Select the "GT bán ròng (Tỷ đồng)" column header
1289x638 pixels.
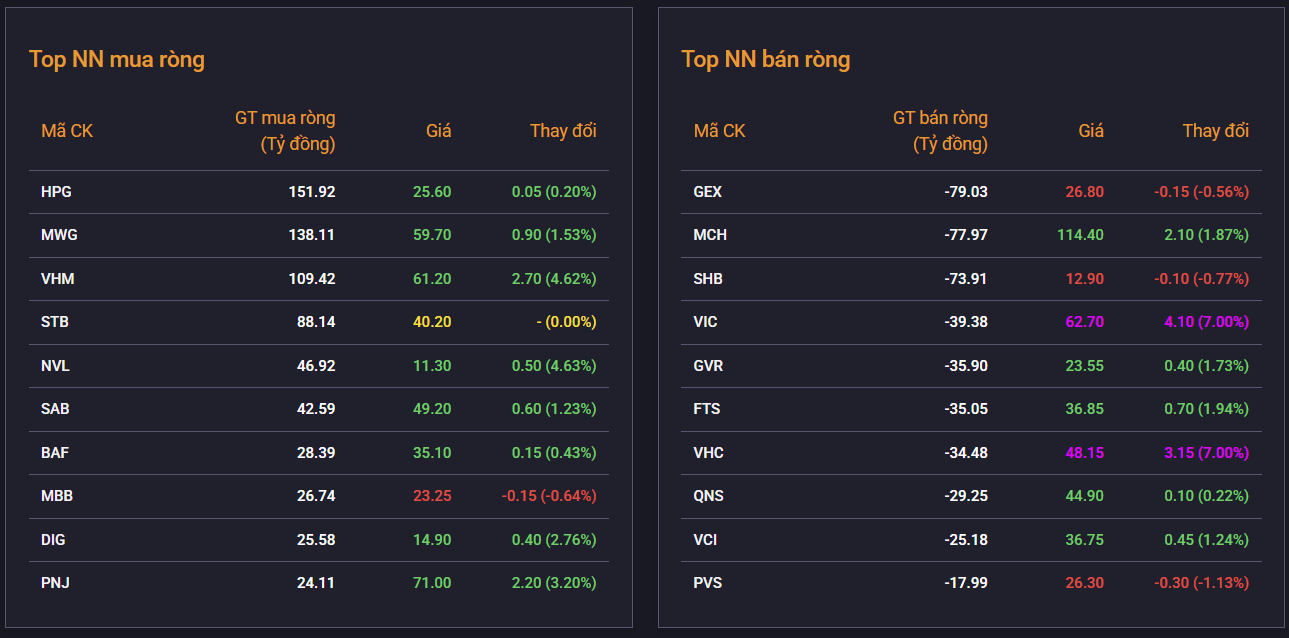tap(940, 131)
